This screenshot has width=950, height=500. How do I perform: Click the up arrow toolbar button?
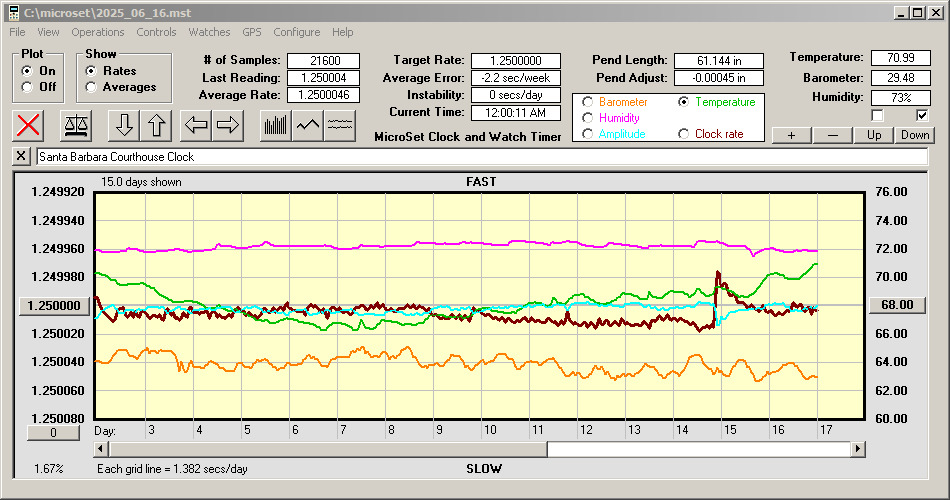coord(156,125)
